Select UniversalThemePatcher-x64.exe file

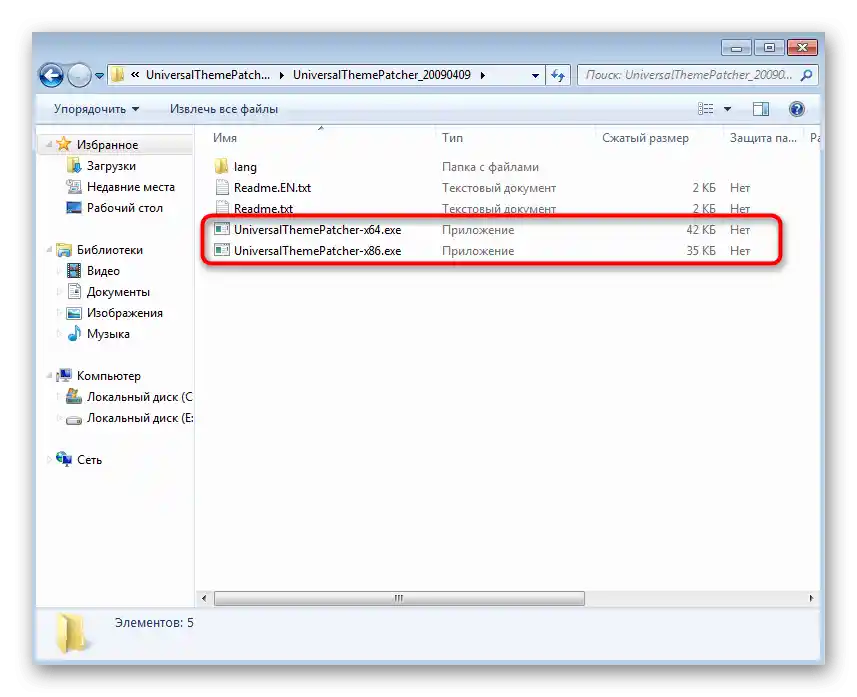317,230
